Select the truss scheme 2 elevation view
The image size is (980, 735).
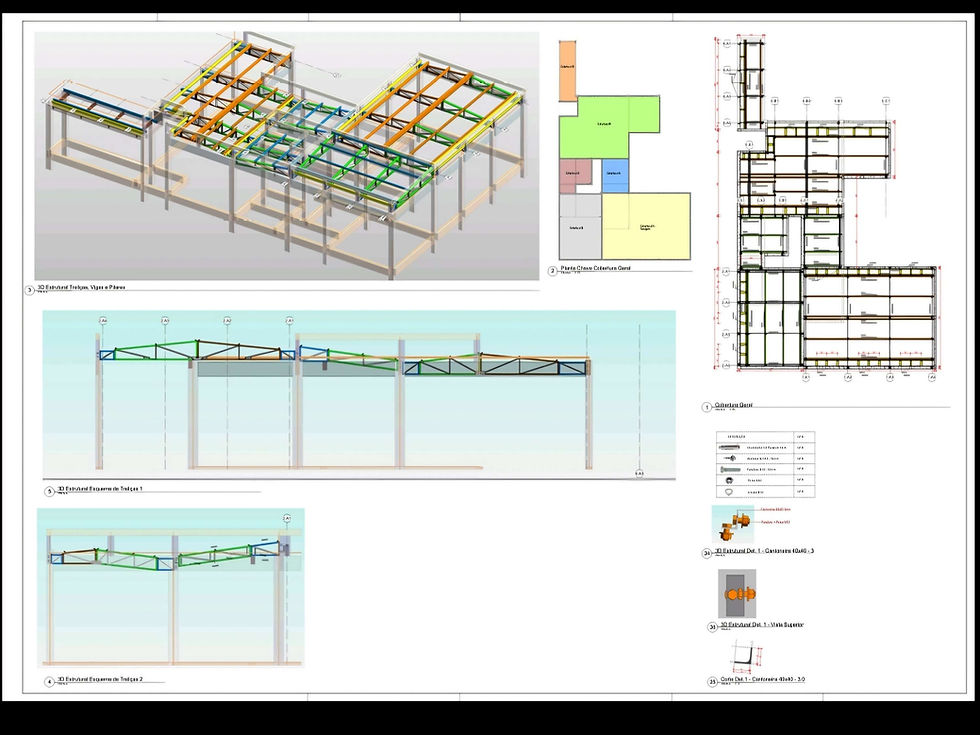(171, 588)
